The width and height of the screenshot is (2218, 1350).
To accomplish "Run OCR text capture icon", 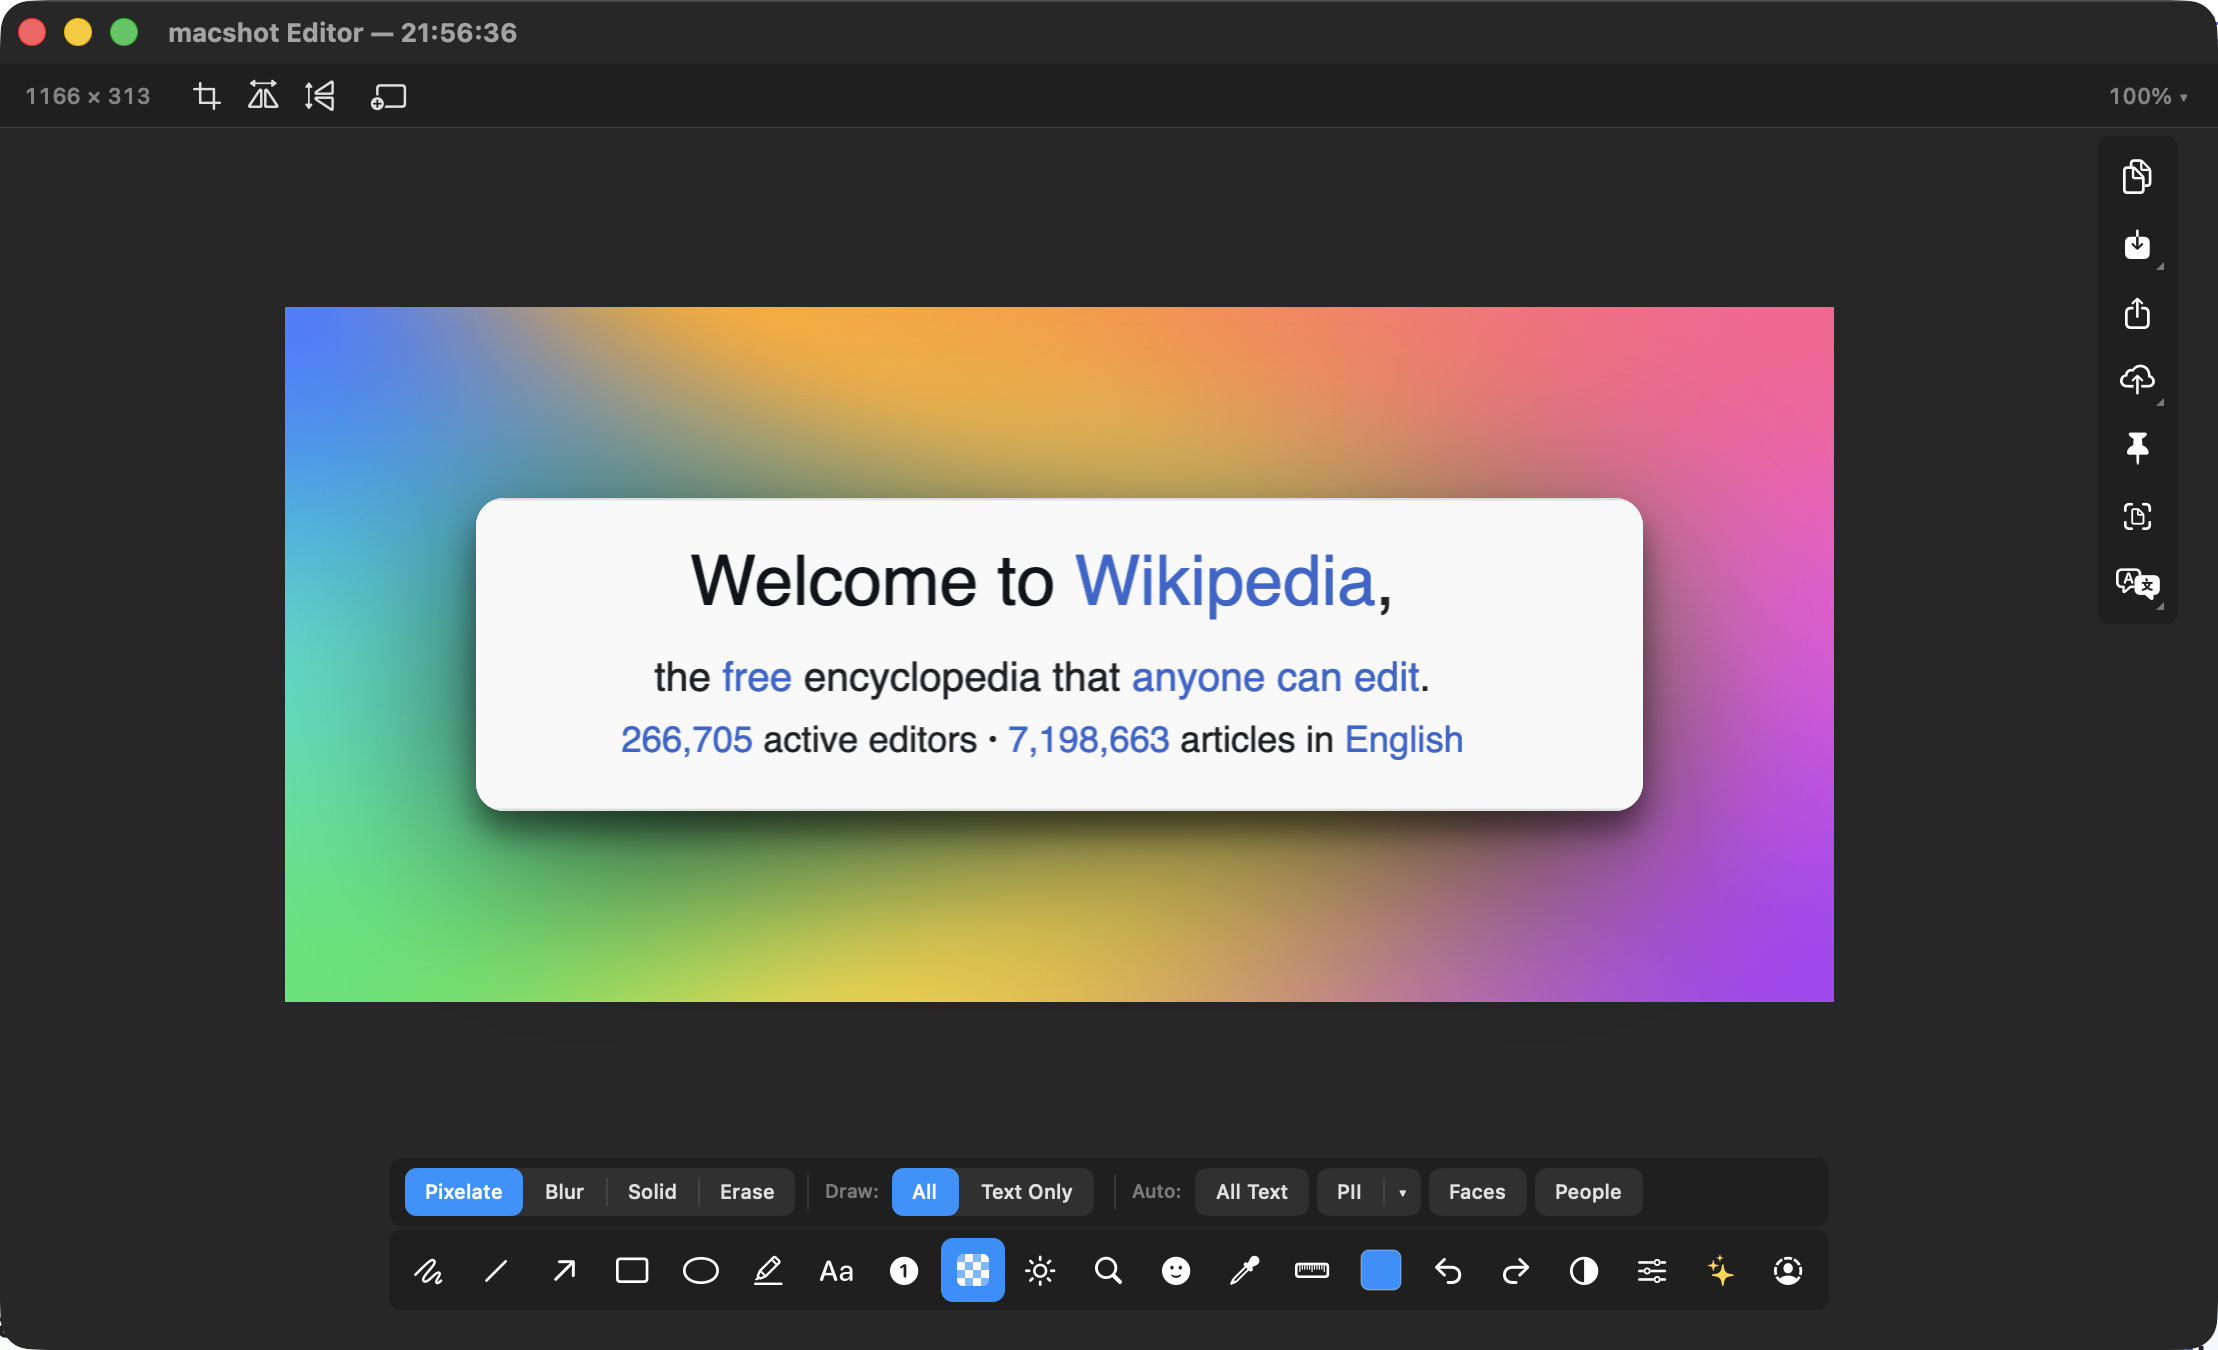I will [x=2137, y=516].
